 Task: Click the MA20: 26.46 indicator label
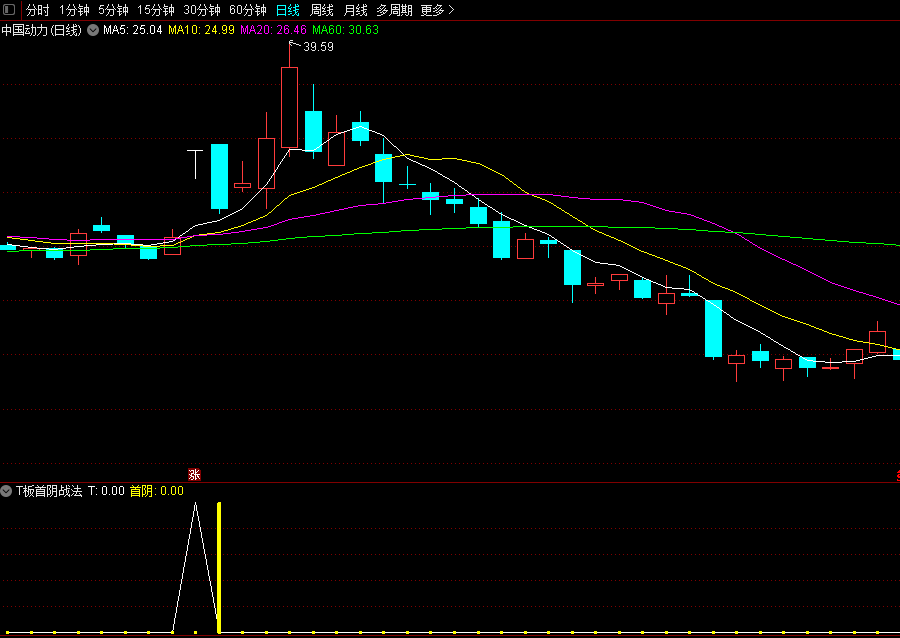[273, 30]
